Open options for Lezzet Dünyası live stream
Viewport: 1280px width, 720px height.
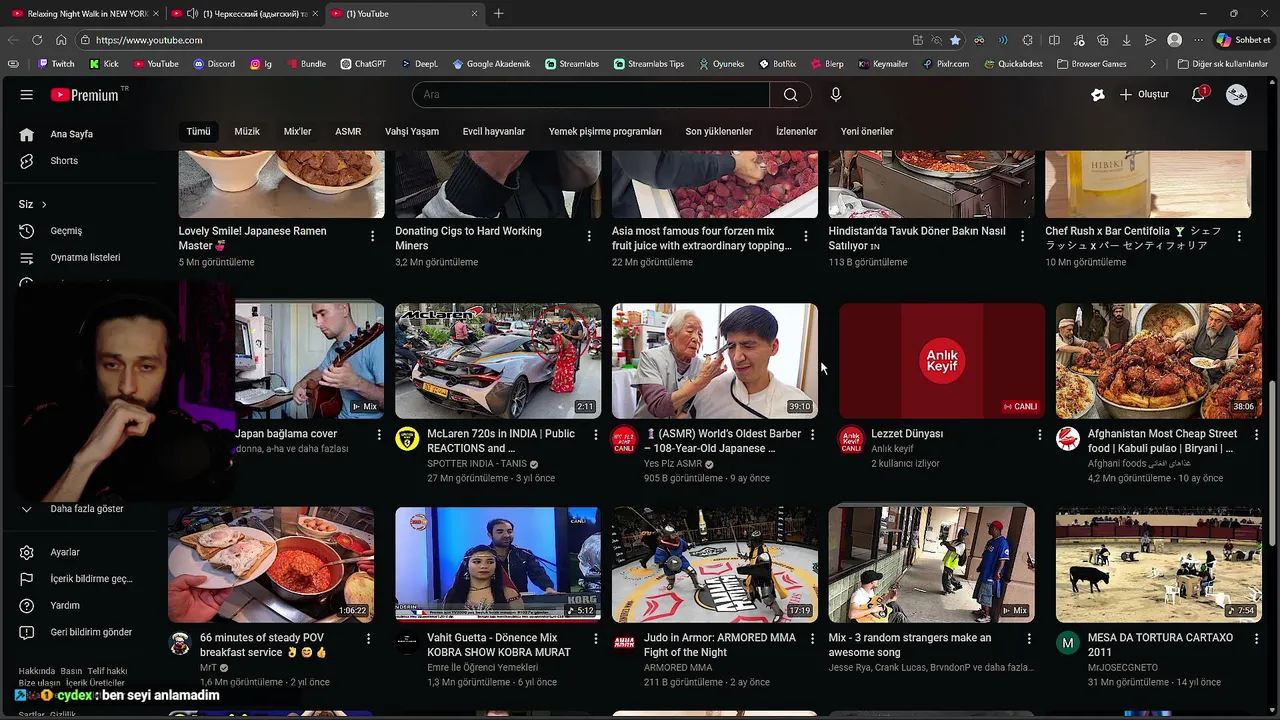[x=1039, y=435]
